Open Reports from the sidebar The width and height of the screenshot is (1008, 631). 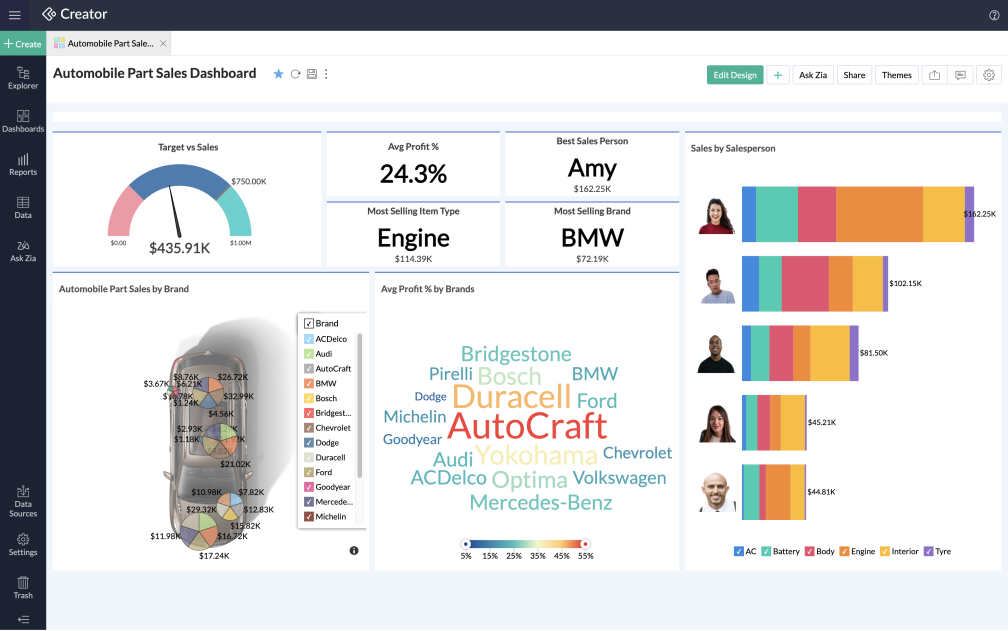click(23, 164)
